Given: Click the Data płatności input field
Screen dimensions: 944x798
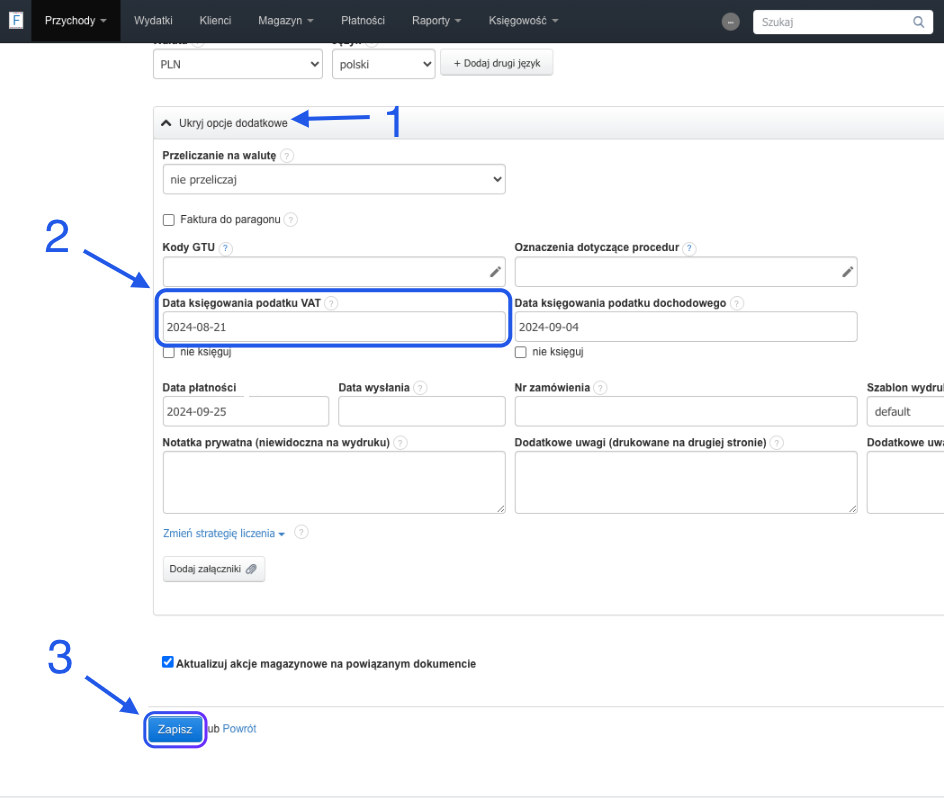Looking at the screenshot, I should point(245,411).
